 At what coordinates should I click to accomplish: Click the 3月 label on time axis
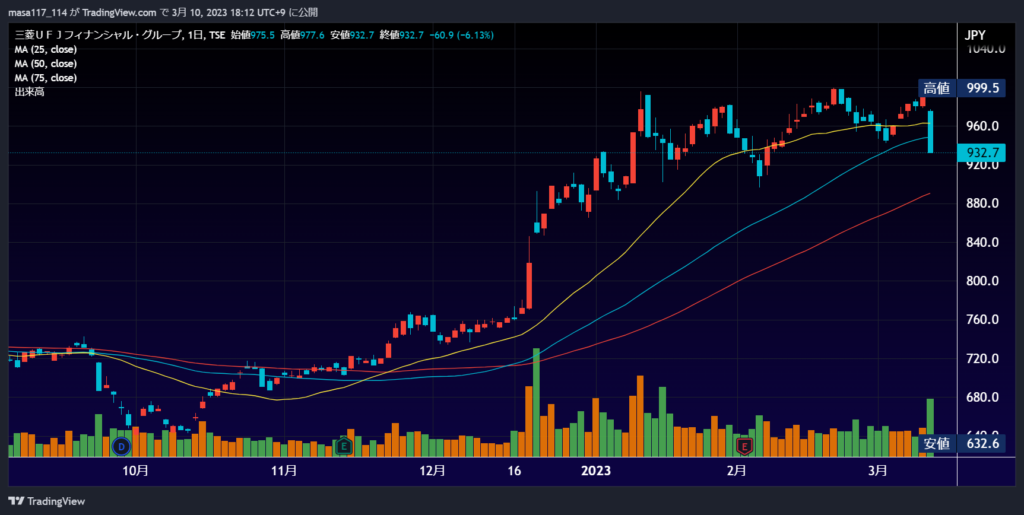pos(878,471)
